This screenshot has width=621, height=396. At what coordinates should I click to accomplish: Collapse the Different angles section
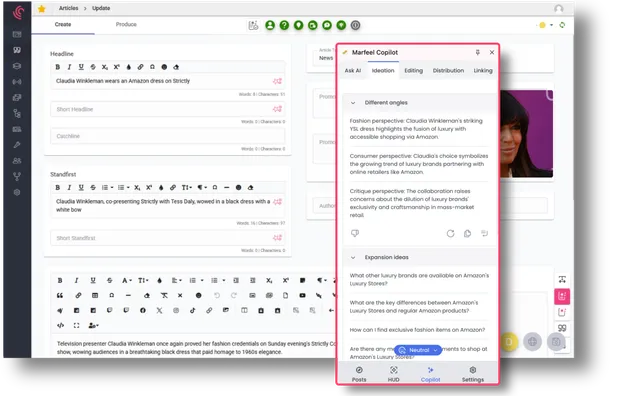(353, 103)
